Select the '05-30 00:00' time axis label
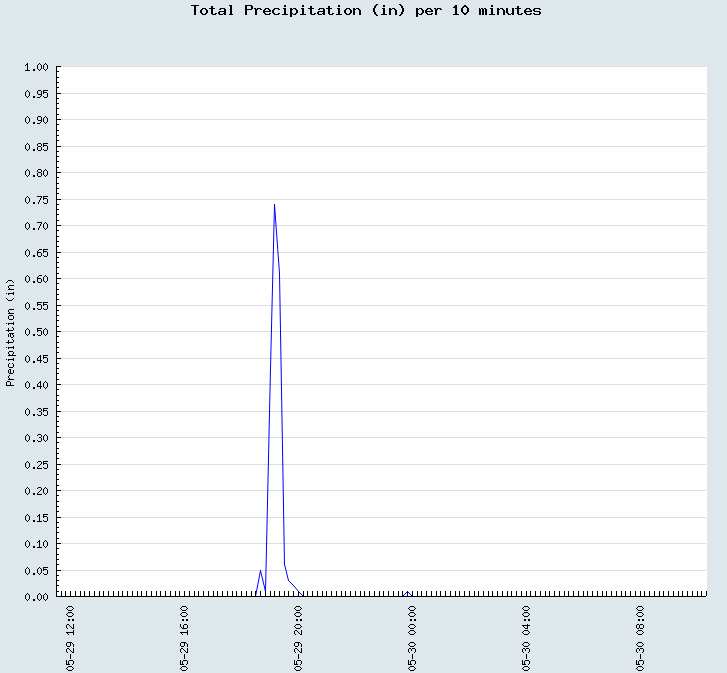This screenshot has width=727, height=673. point(412,637)
